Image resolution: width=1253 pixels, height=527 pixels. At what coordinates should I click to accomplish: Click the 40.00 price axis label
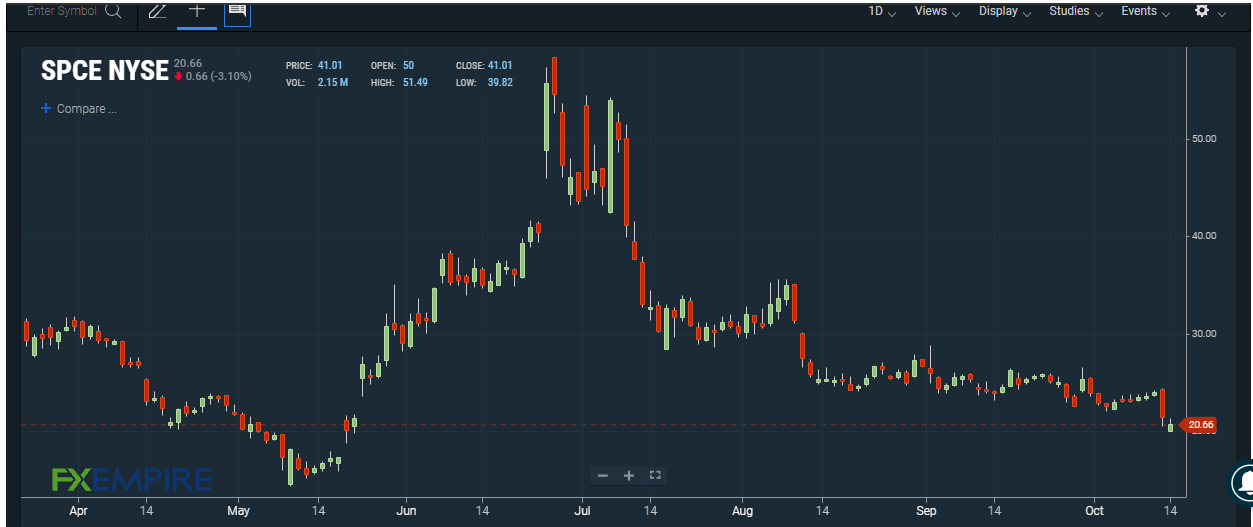click(1204, 236)
